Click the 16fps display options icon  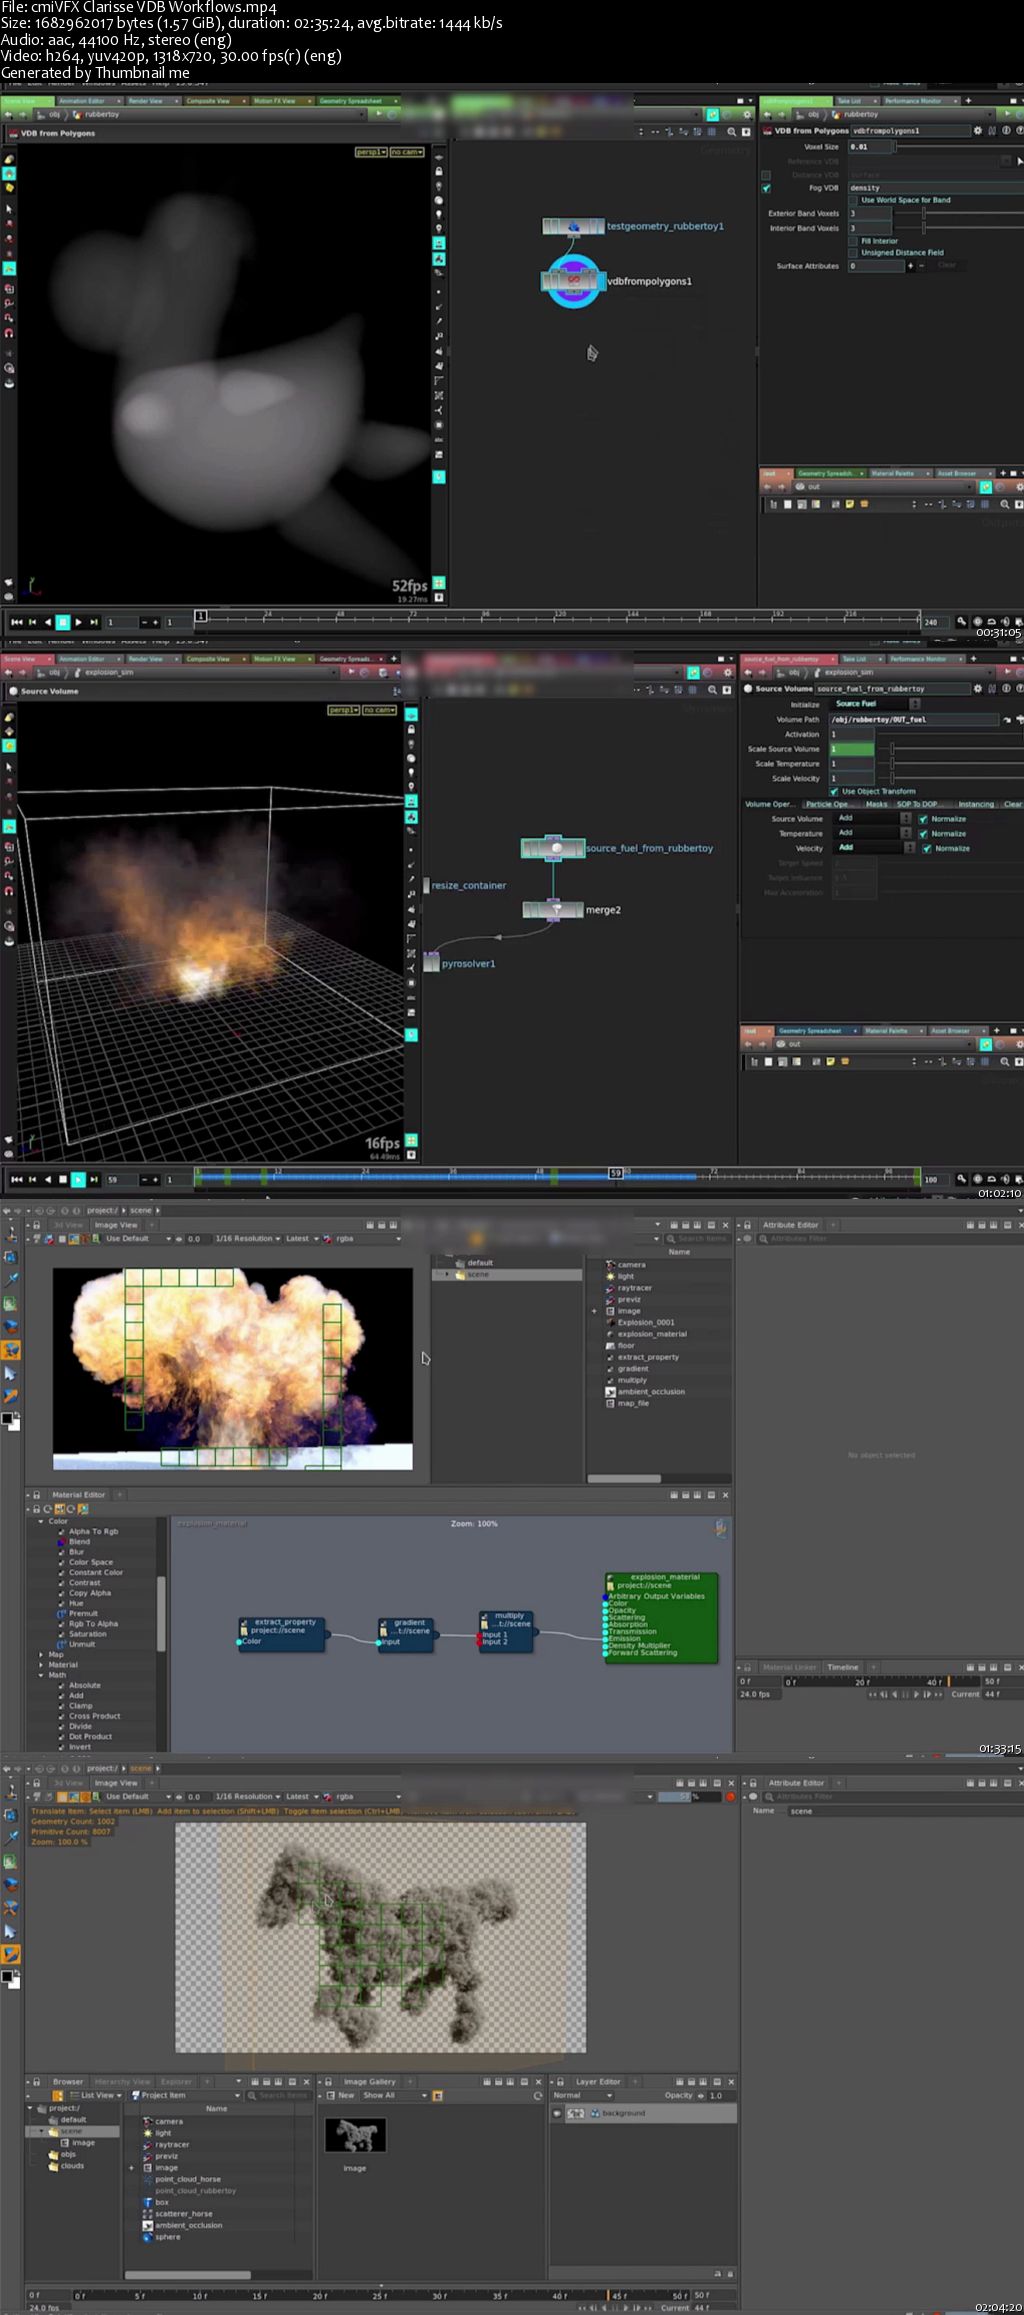click(x=411, y=1140)
